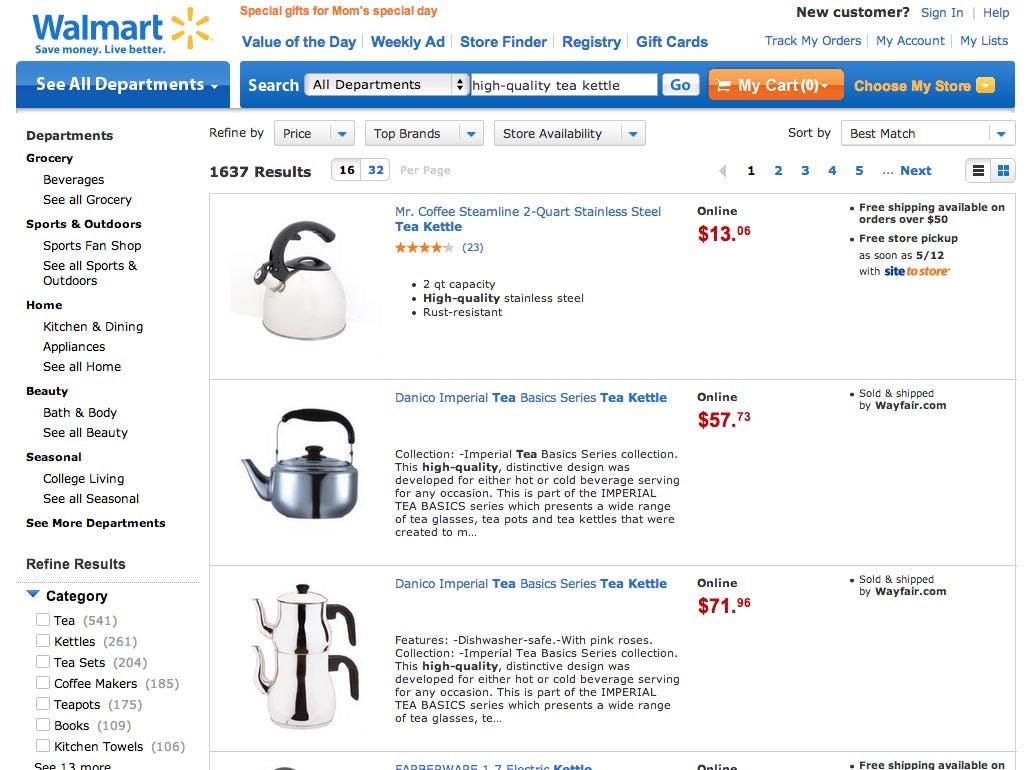Viewport: 1029px width, 770px height.
Task: Click the star rating of Mr. Coffee kettle
Action: (424, 247)
